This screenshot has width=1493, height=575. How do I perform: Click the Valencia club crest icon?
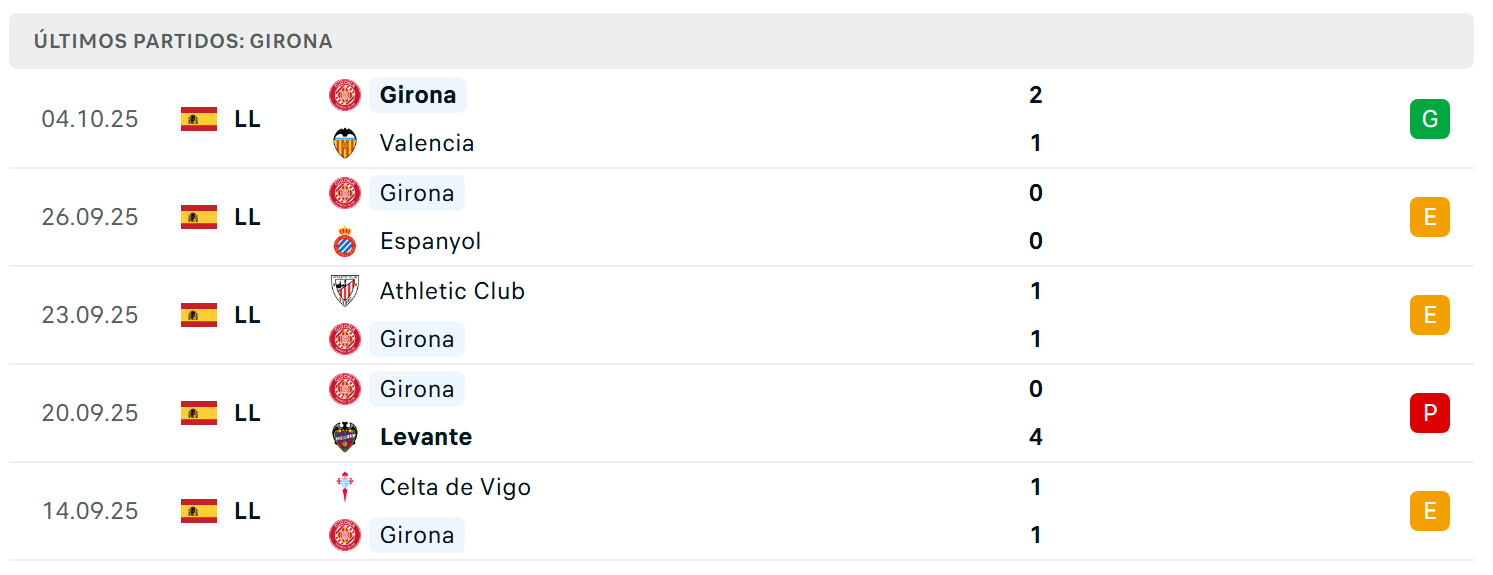tap(345, 143)
